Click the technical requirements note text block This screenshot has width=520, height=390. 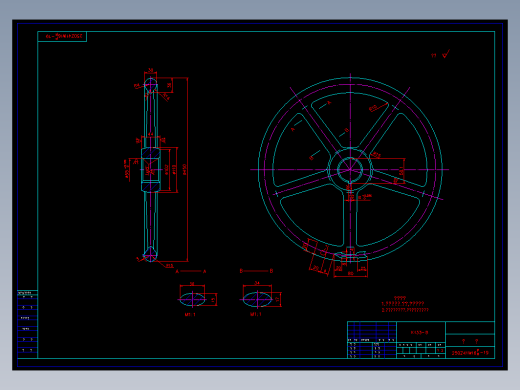point(405,304)
